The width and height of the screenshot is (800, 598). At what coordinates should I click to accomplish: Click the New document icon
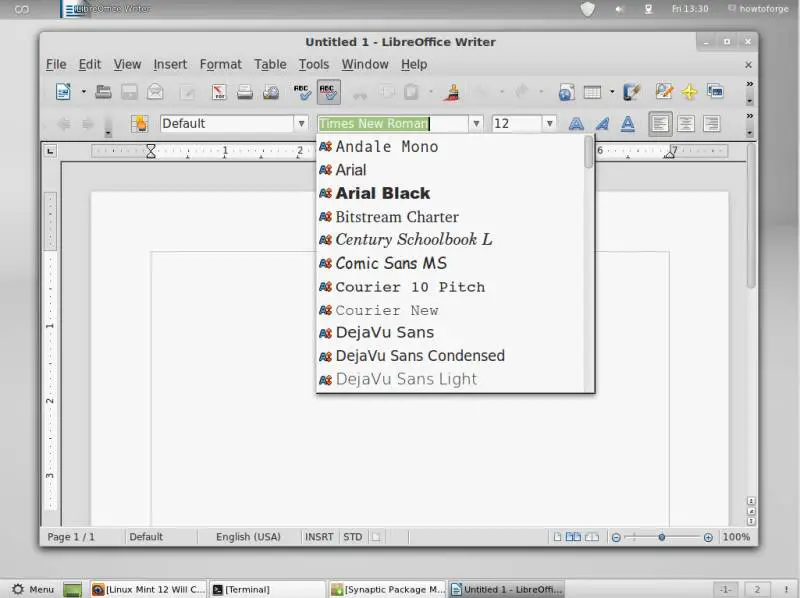pos(63,92)
